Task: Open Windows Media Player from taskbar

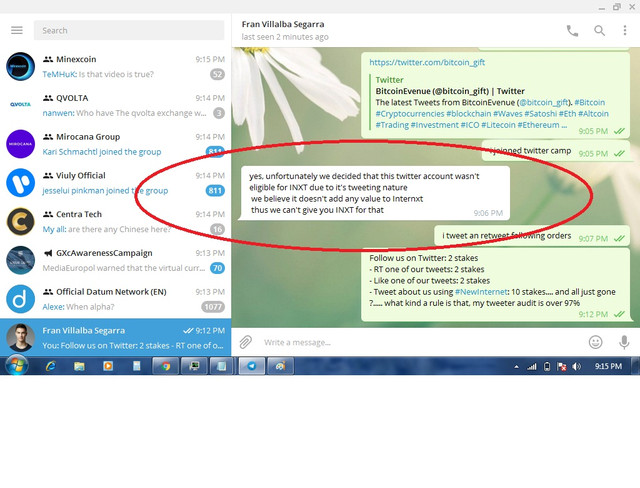Action: [x=108, y=366]
